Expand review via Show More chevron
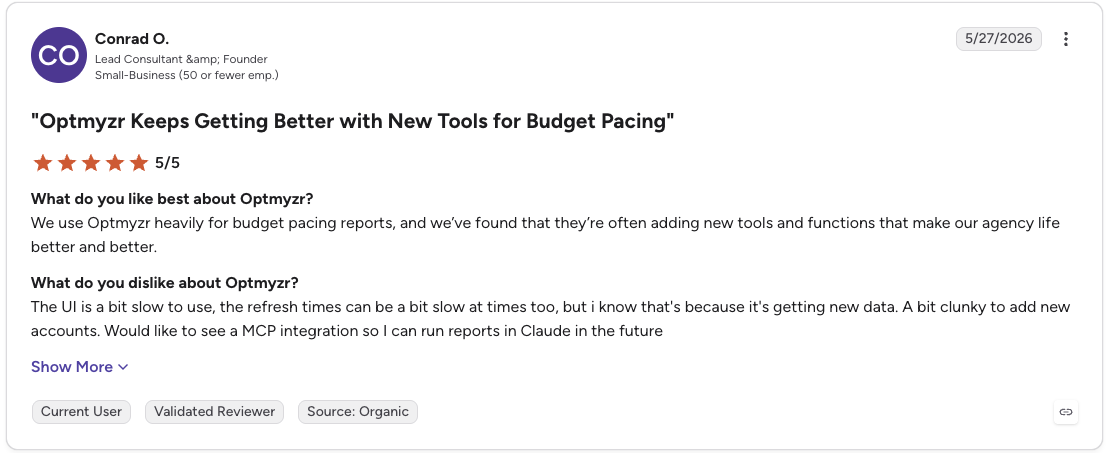 pyautogui.click(x=123, y=367)
